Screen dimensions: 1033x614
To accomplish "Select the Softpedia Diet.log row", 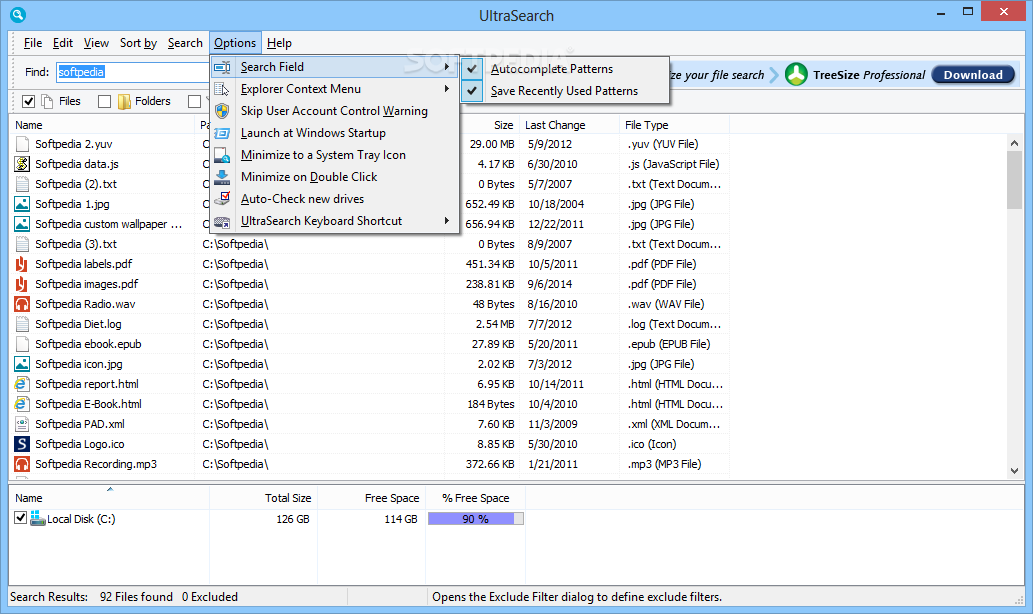I will [369, 324].
